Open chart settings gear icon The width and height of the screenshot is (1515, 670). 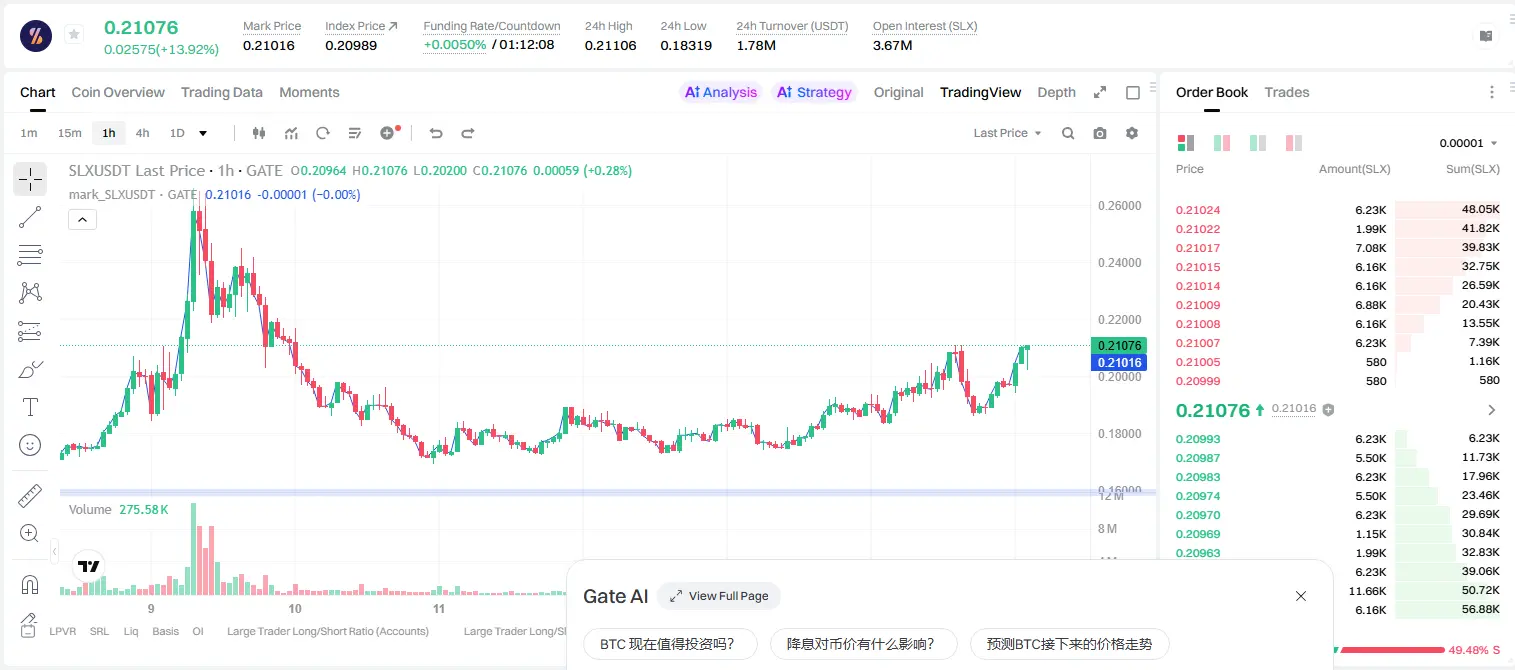pos(1132,133)
